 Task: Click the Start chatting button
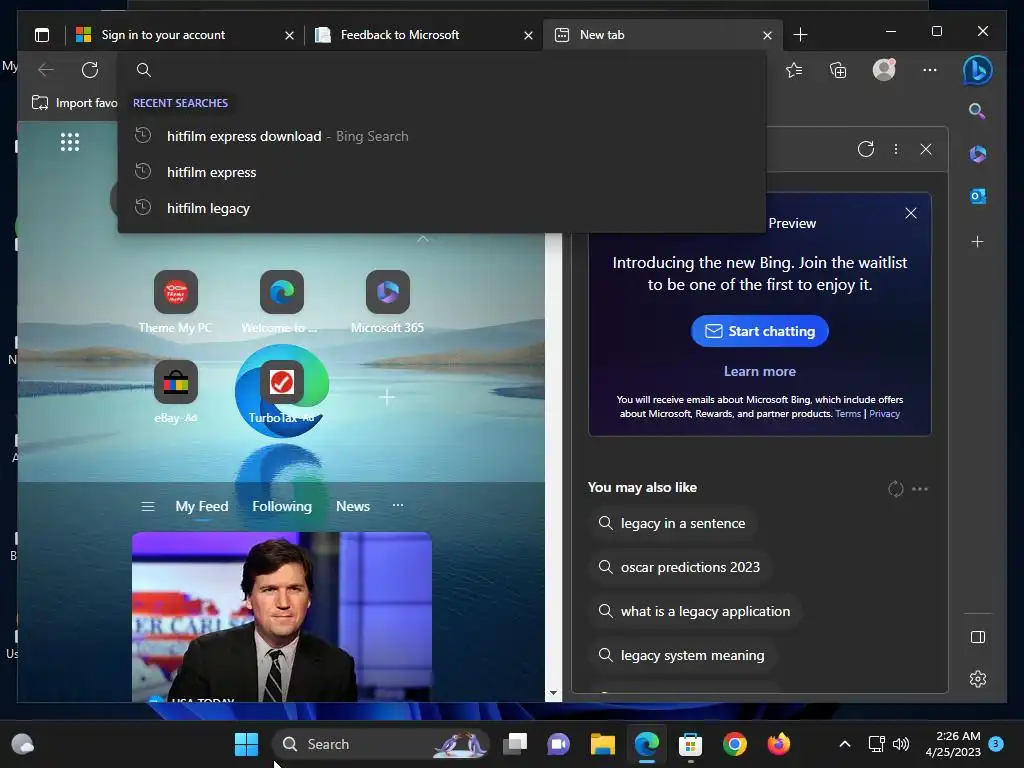[760, 331]
